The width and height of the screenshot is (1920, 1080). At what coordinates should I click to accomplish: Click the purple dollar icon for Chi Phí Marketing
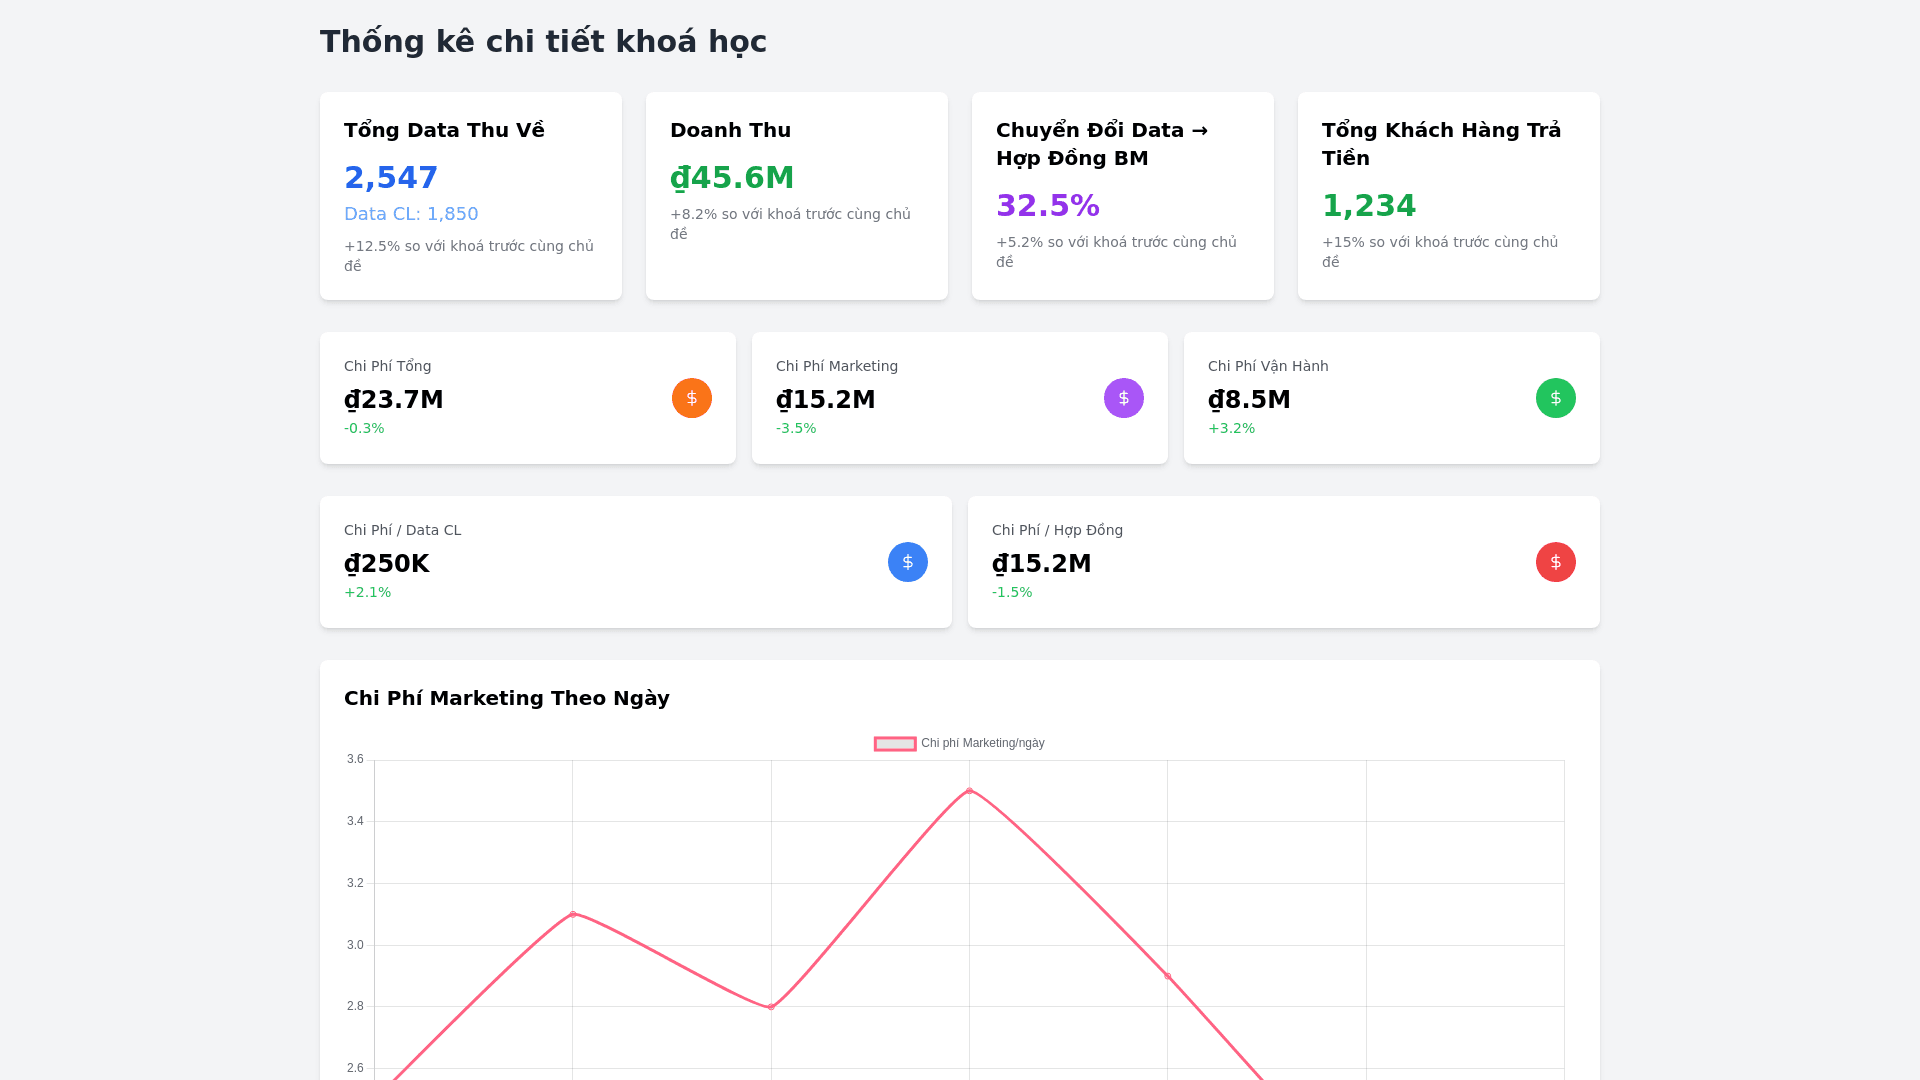(x=1123, y=398)
